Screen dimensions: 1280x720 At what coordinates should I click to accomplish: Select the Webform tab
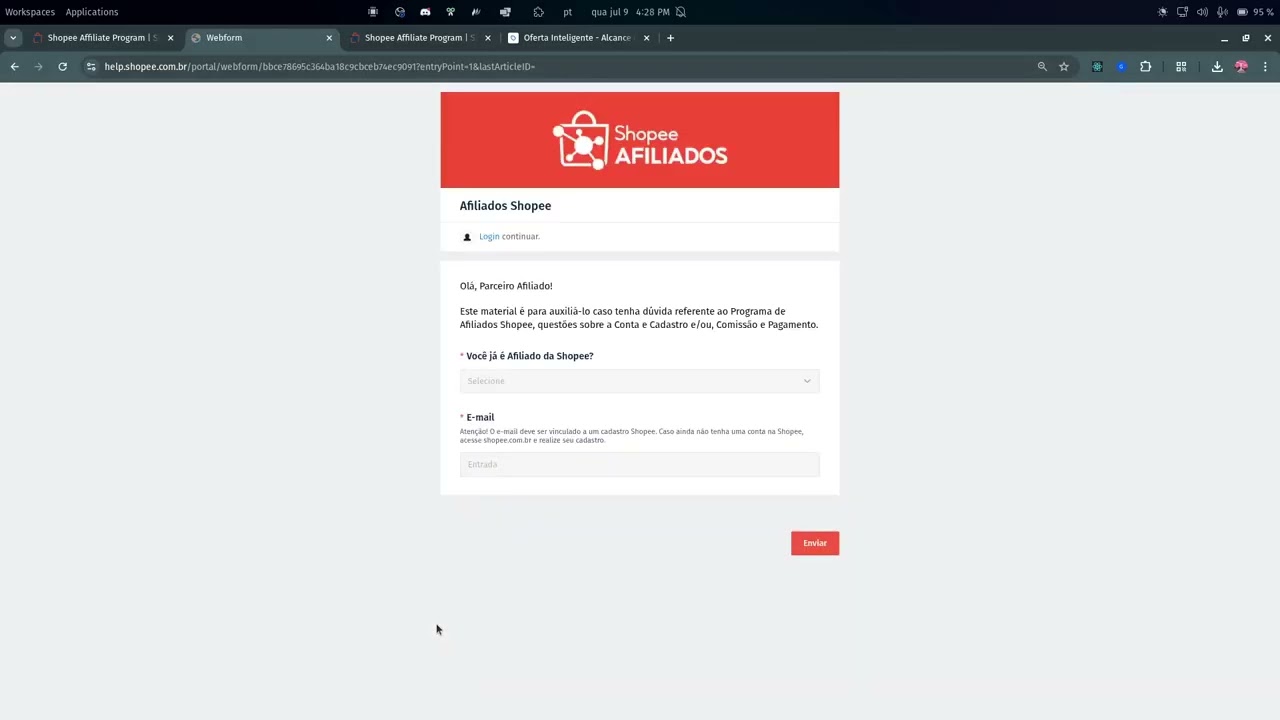[x=262, y=38]
